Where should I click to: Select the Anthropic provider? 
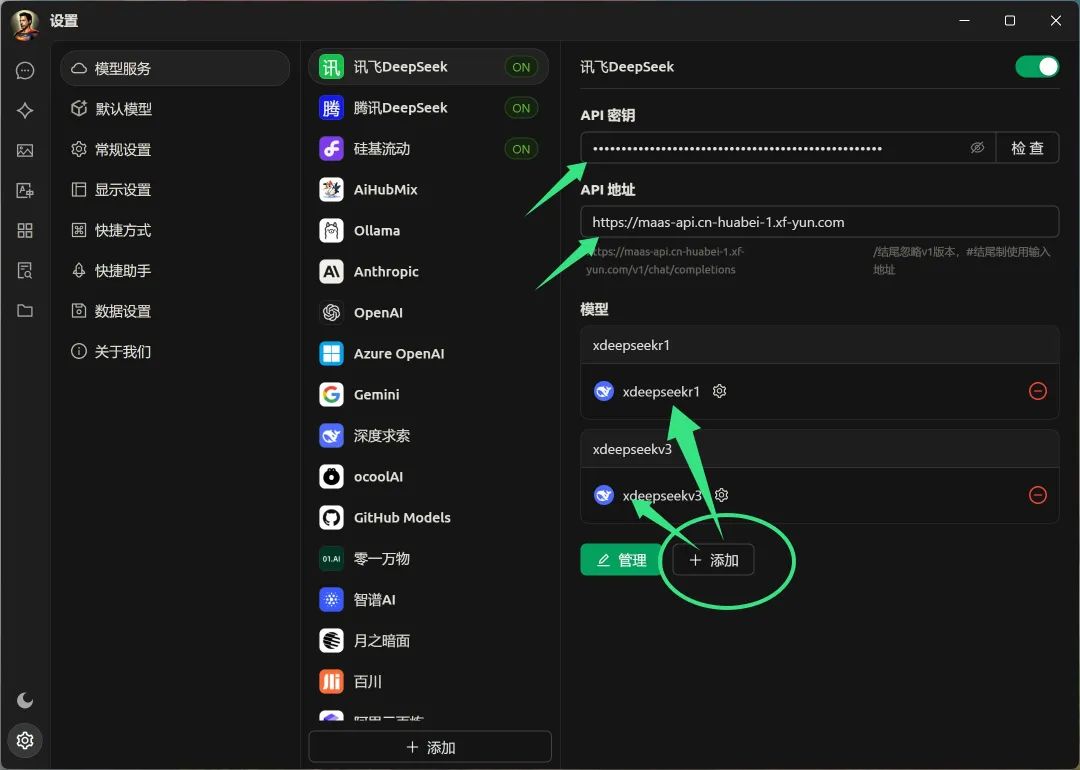point(428,271)
